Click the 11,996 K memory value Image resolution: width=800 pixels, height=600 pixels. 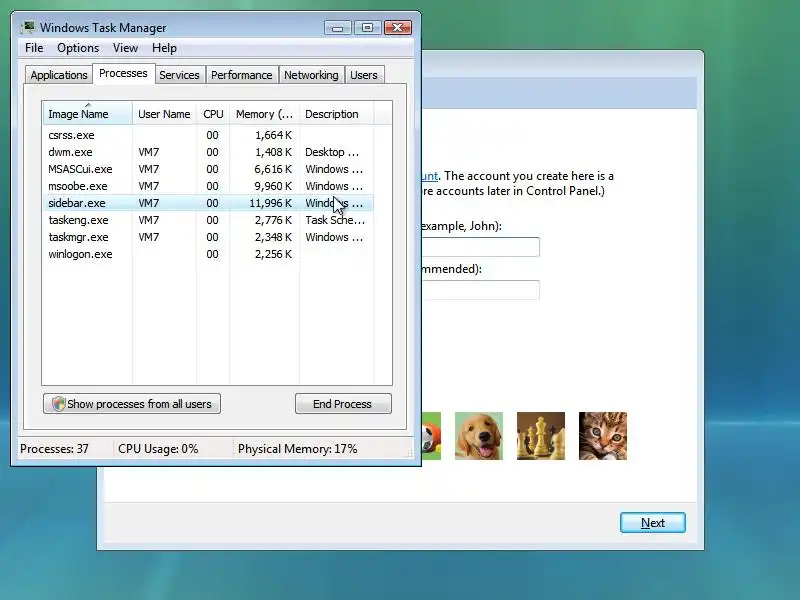click(270, 203)
